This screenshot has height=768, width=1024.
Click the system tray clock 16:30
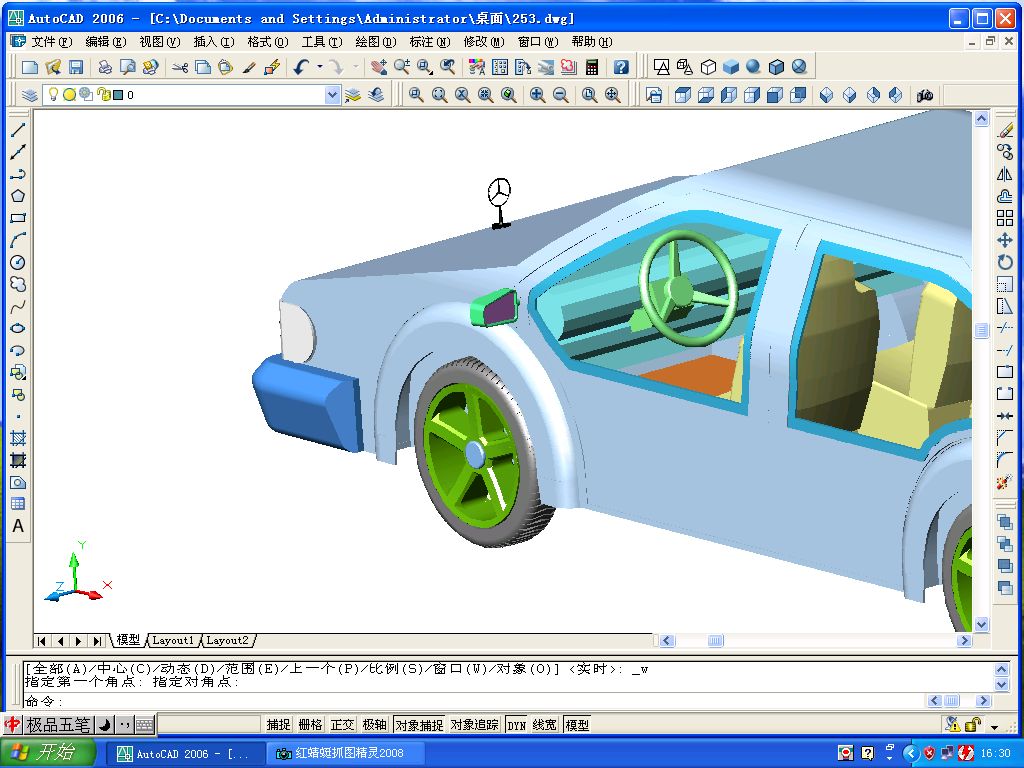995,753
